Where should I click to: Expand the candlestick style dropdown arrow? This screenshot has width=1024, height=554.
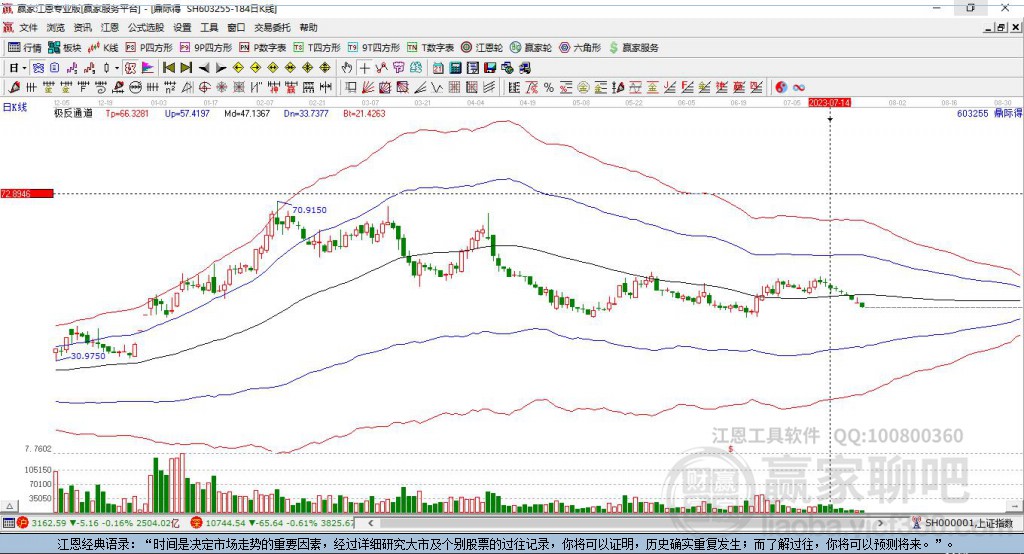point(117,68)
